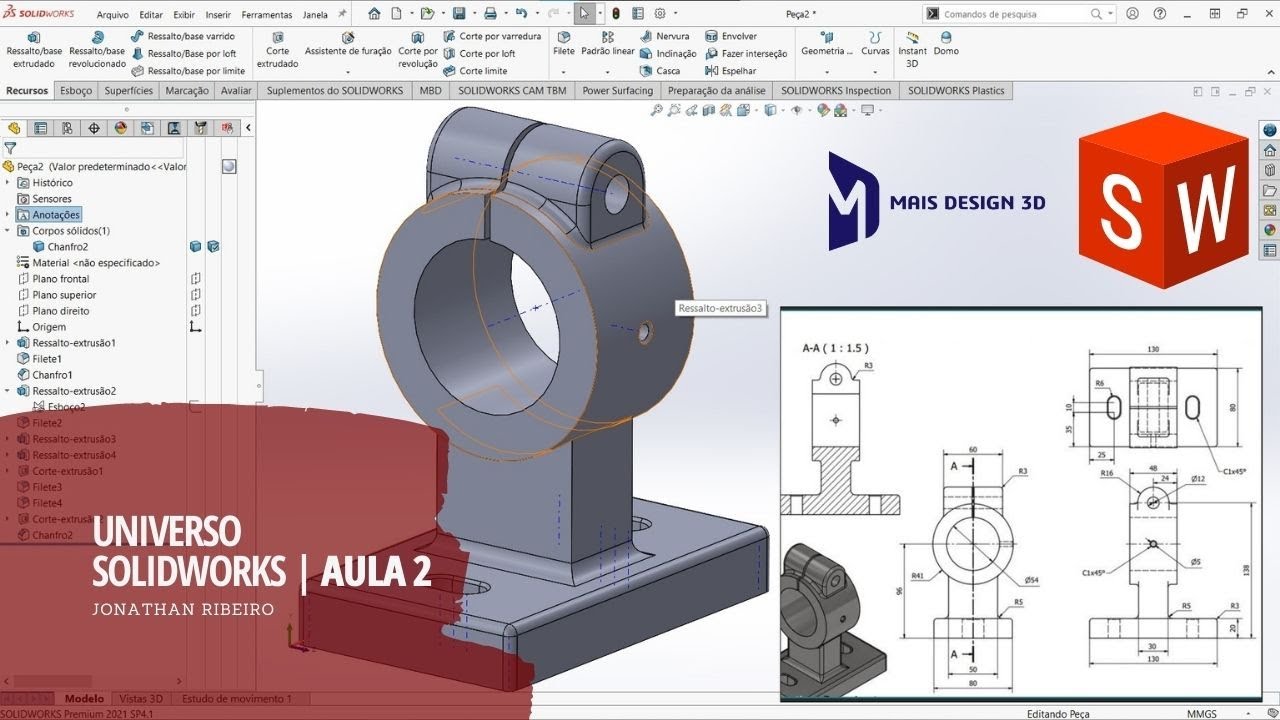Open the Ferramentas menu
1280x720 pixels.
click(267, 15)
